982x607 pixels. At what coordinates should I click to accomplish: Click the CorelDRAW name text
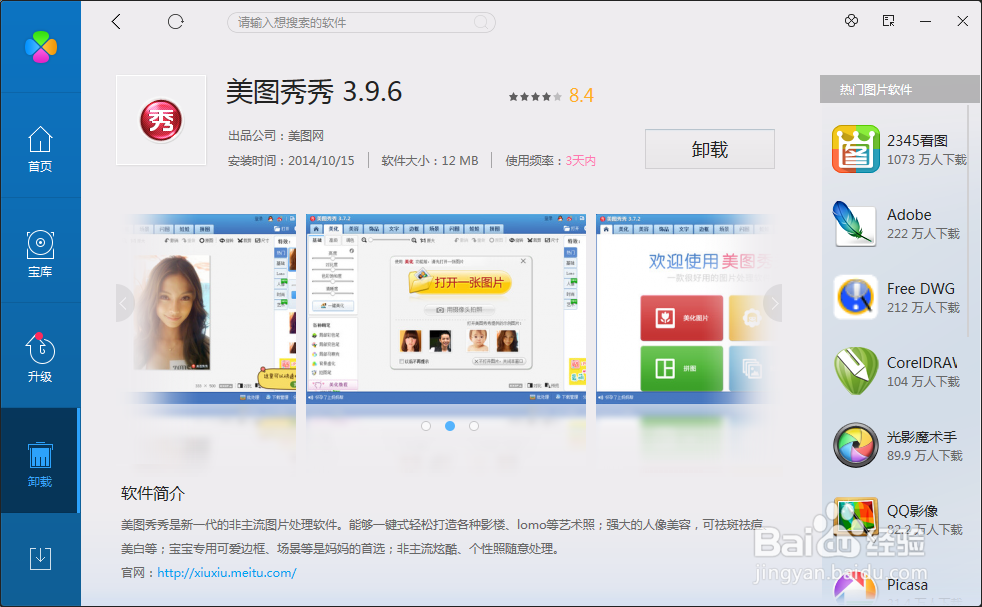tap(922, 363)
